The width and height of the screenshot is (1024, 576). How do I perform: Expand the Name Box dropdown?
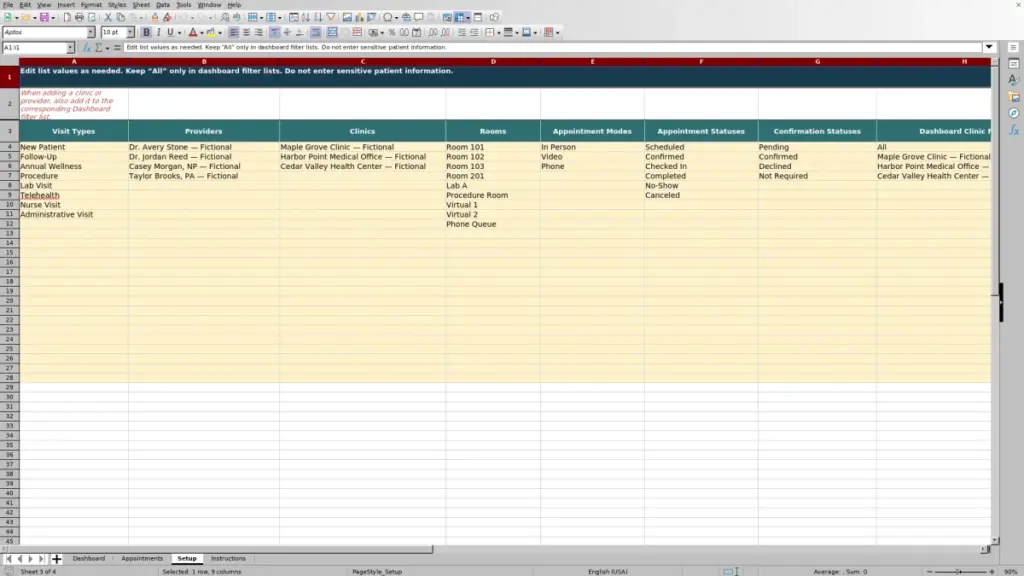pos(70,48)
